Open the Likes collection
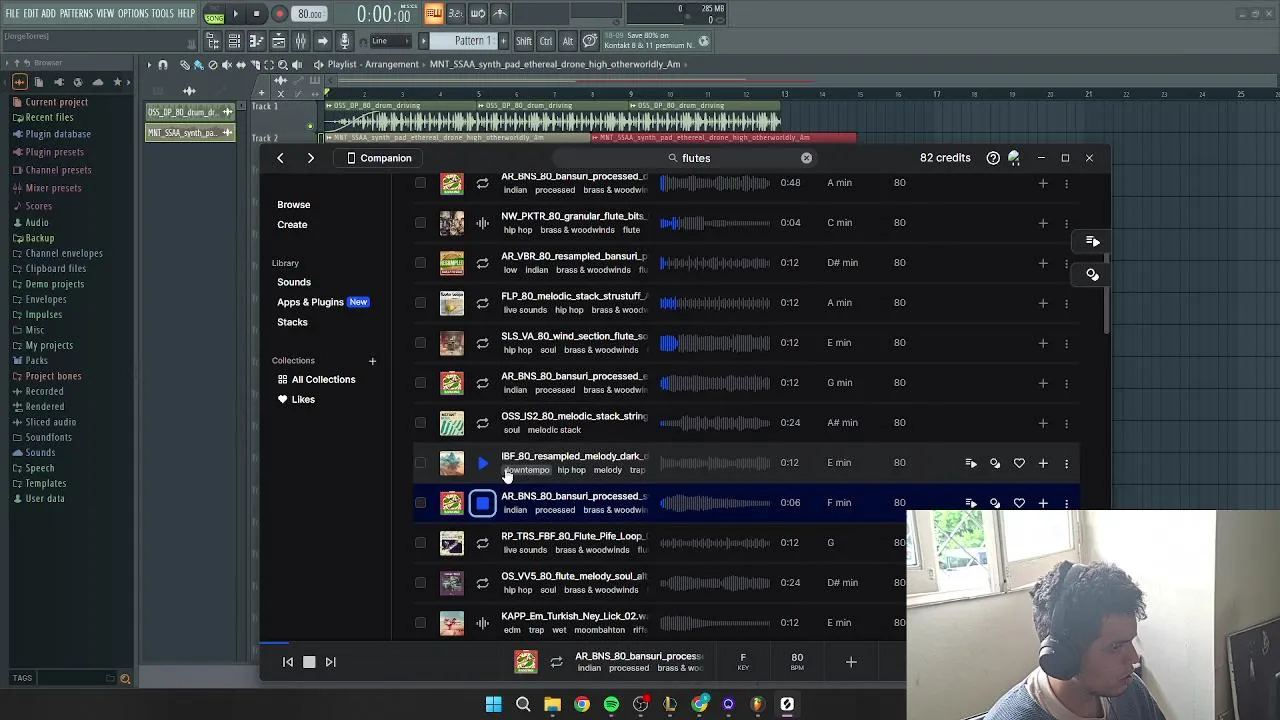The image size is (1280, 720). [297, 400]
